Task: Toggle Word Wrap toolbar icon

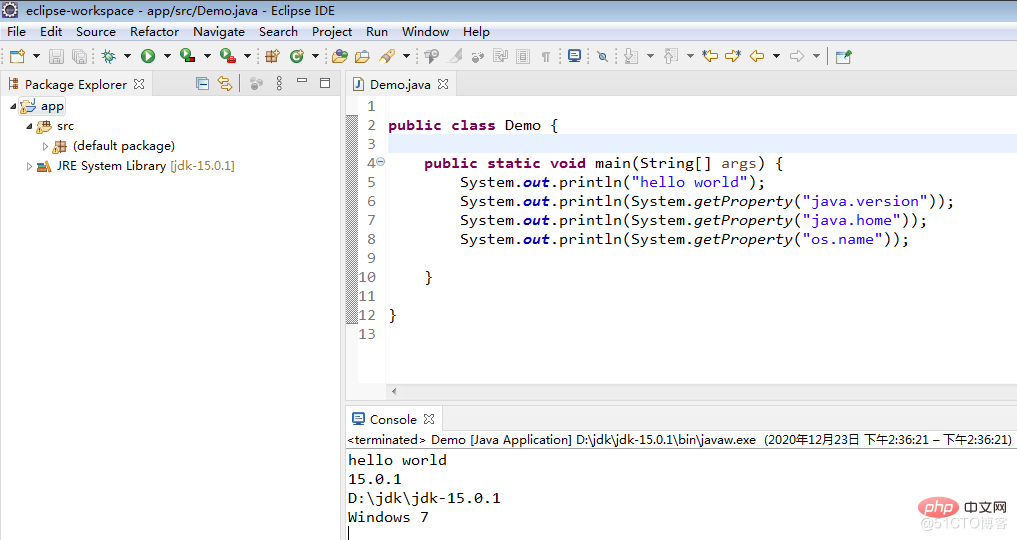Action: tap(501, 56)
